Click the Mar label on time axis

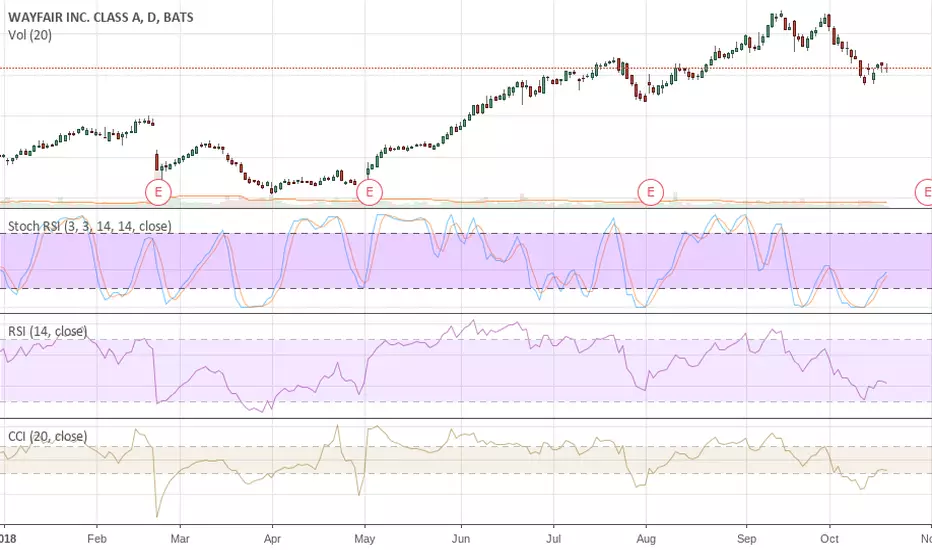(180, 539)
